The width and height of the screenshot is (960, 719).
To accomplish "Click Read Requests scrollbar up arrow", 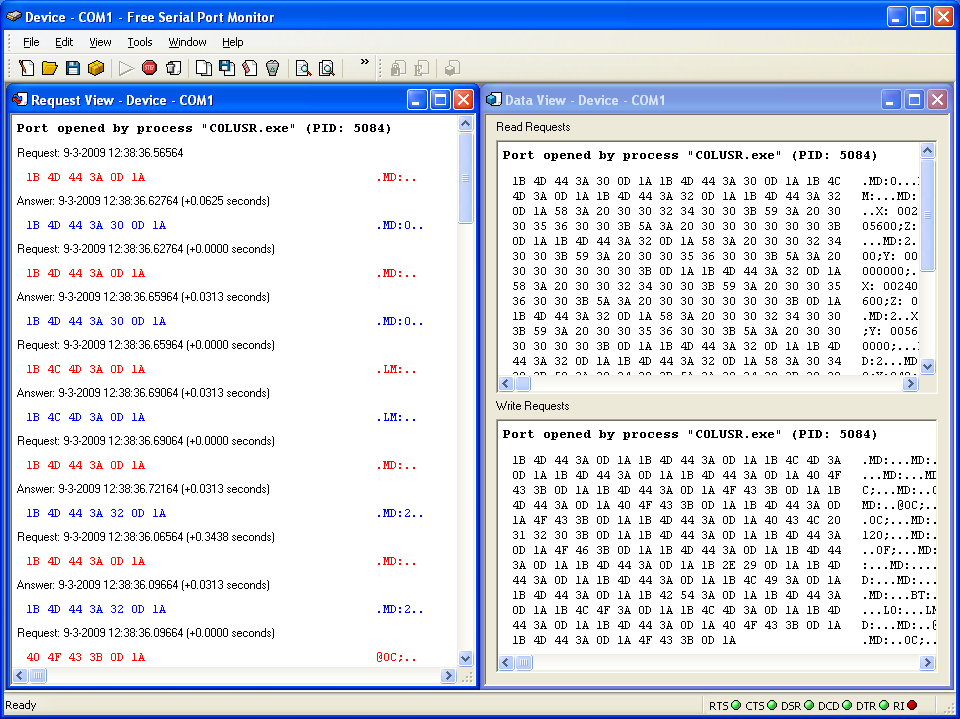I will click(x=927, y=152).
